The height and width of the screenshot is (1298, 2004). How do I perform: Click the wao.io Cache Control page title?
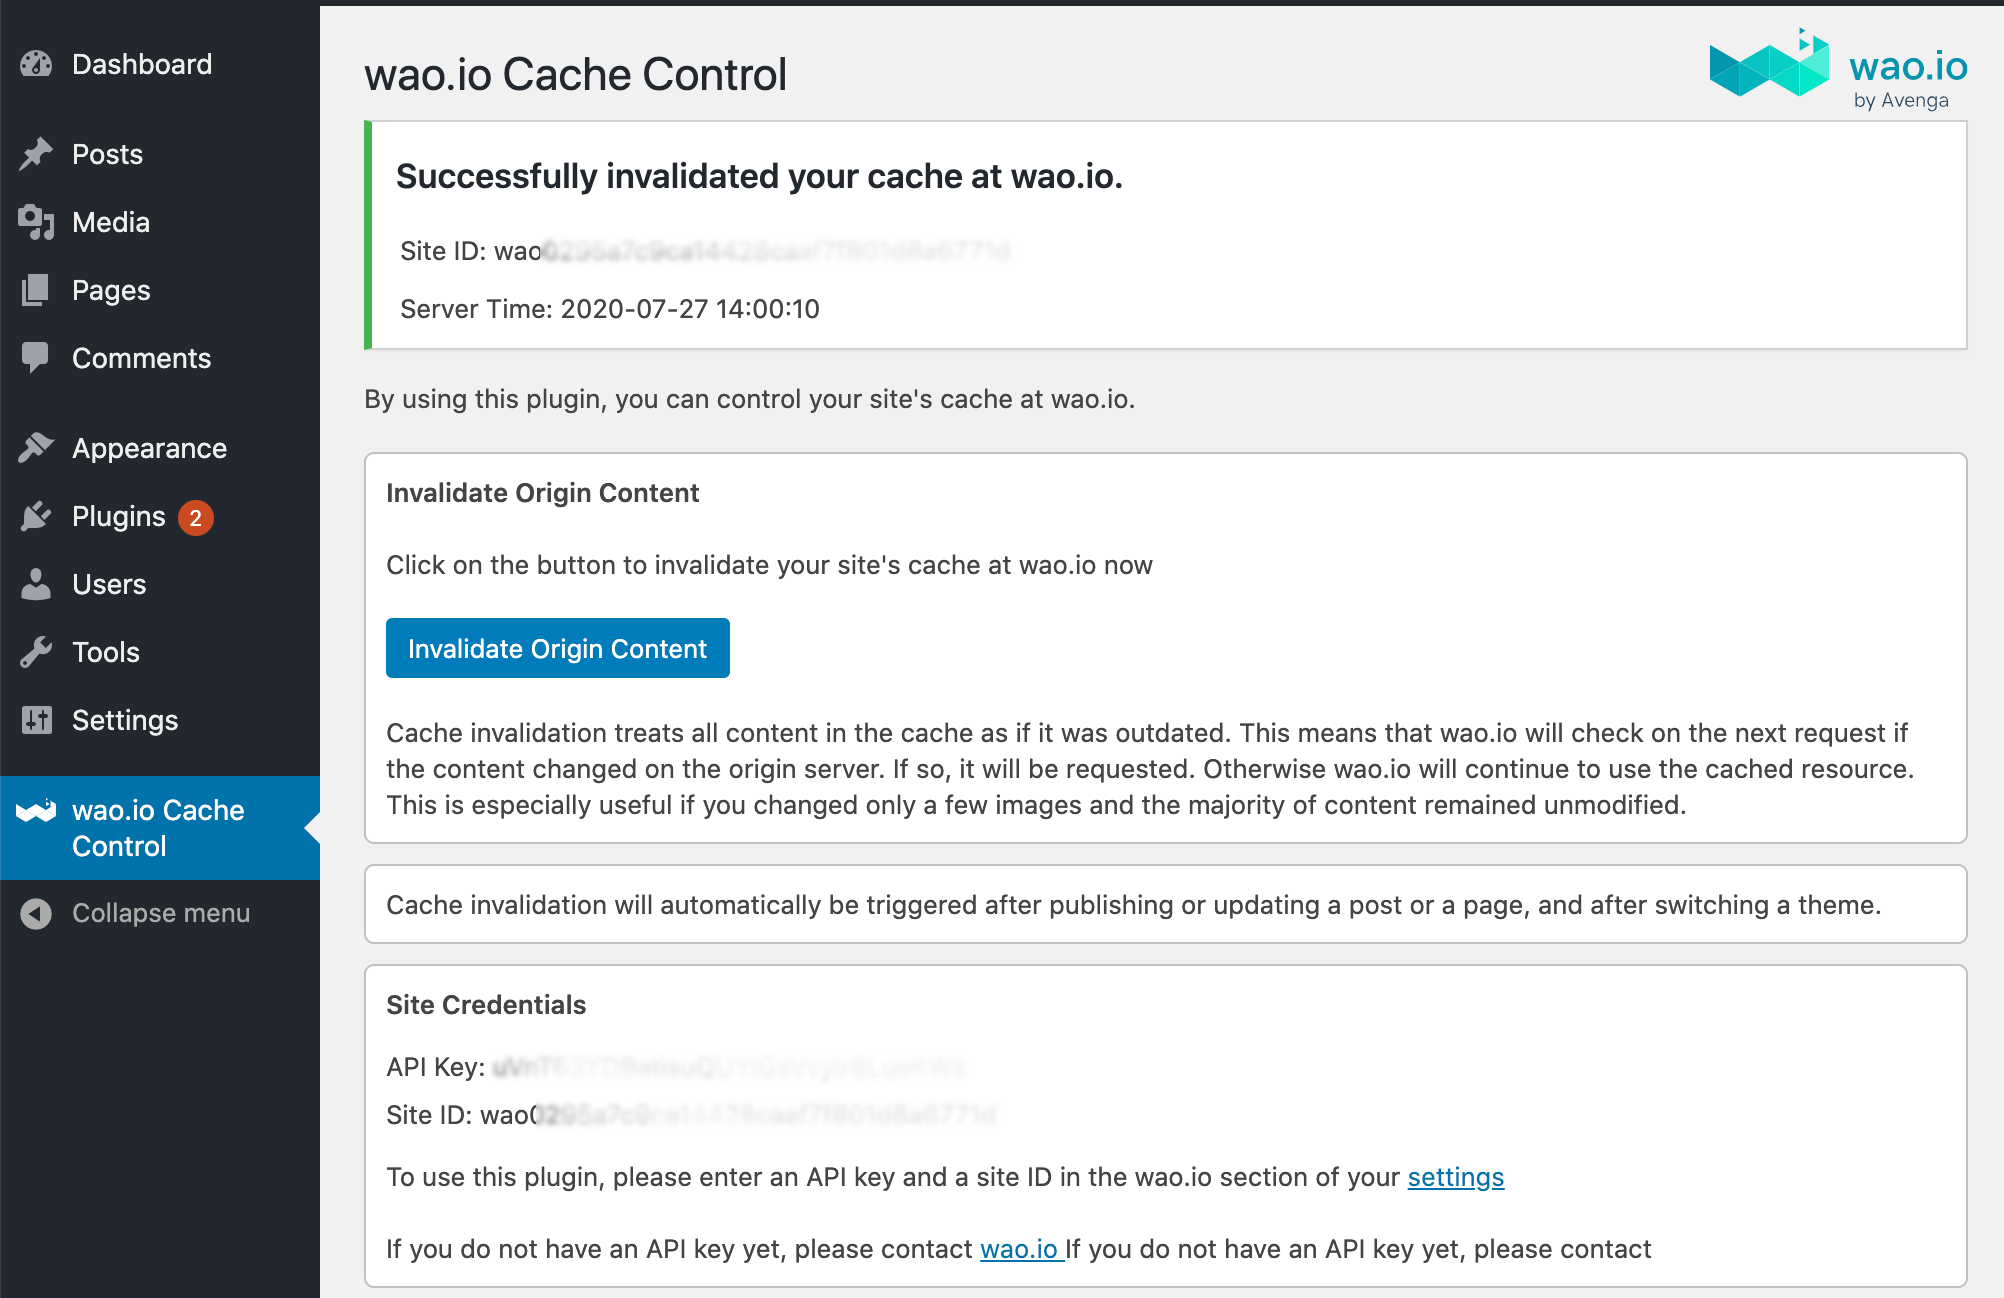click(x=576, y=74)
